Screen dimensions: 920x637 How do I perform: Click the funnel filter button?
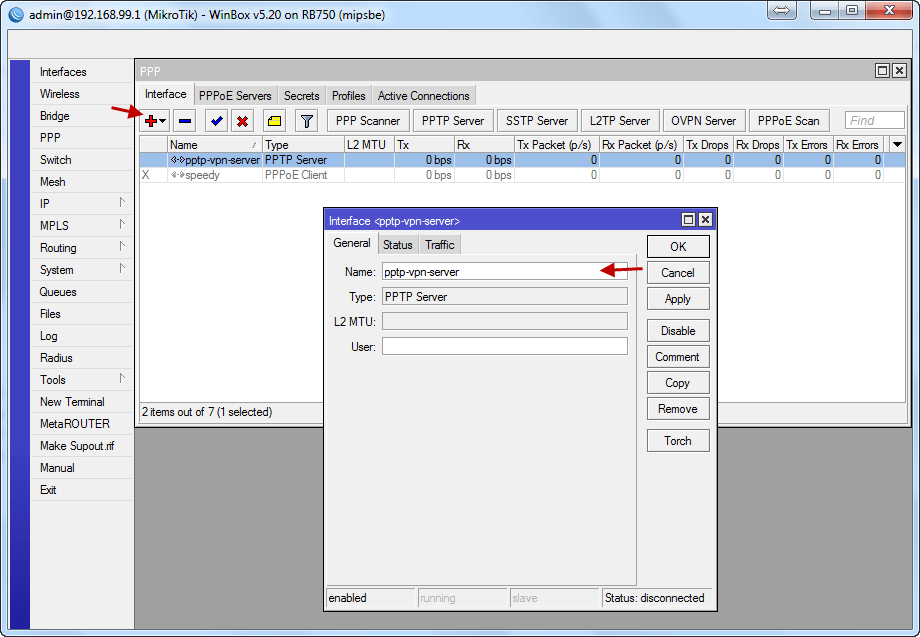tap(306, 121)
